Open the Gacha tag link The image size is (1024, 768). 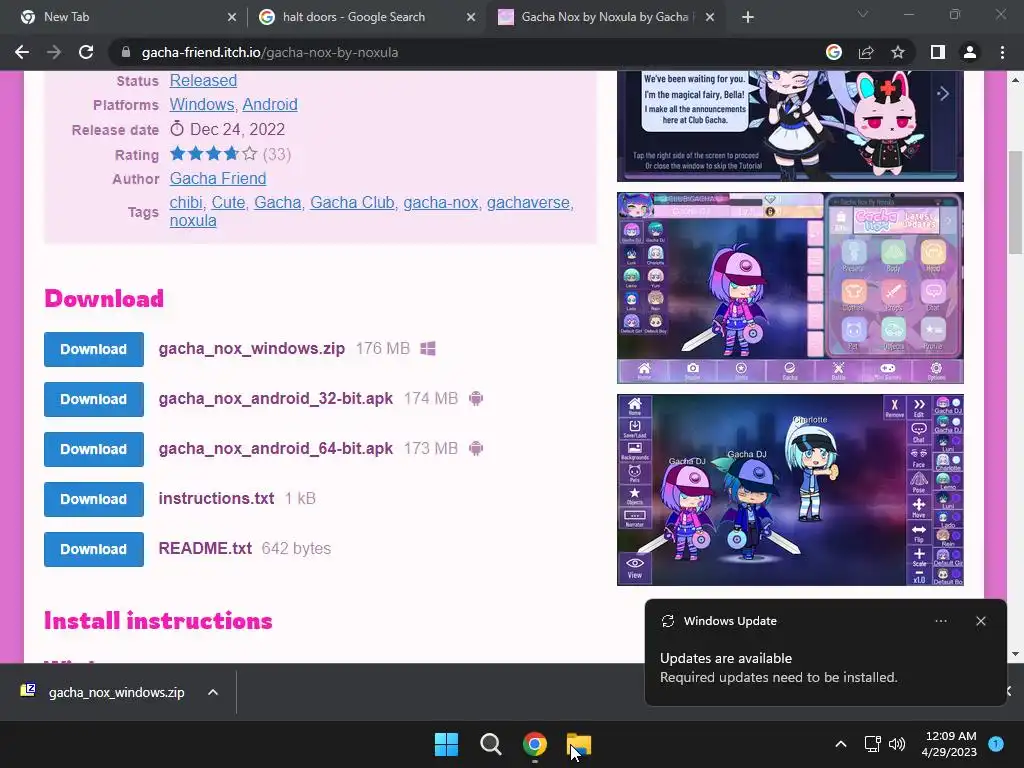click(278, 202)
